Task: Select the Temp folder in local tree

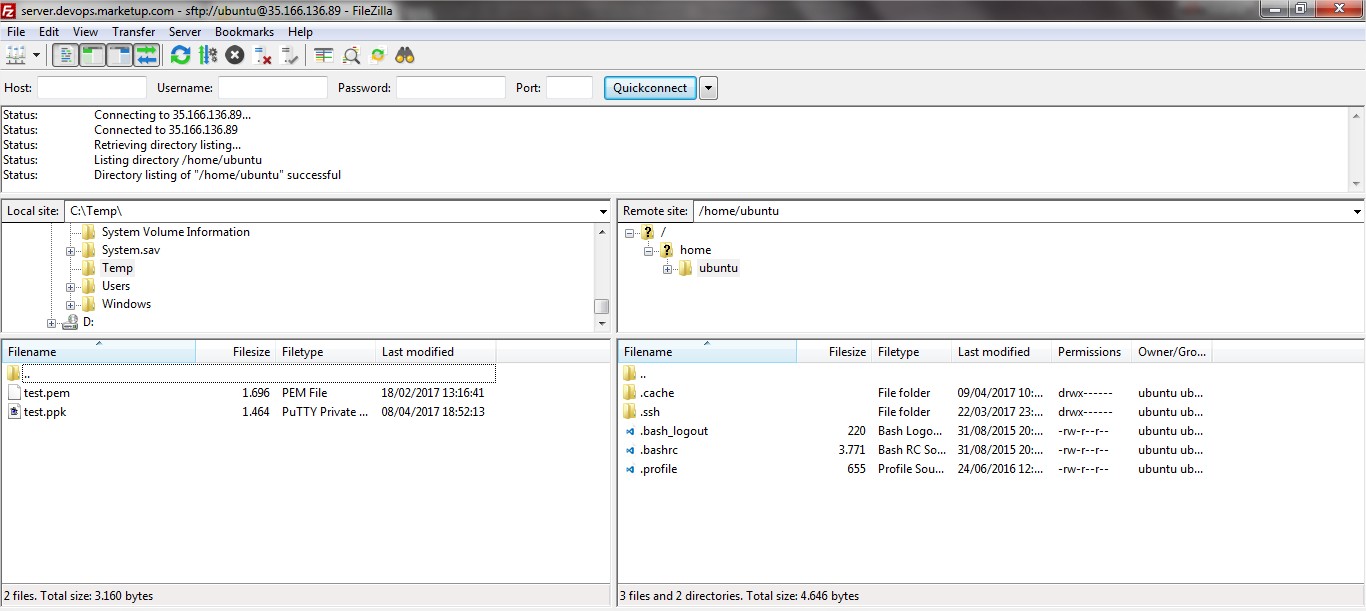Action: [117, 268]
